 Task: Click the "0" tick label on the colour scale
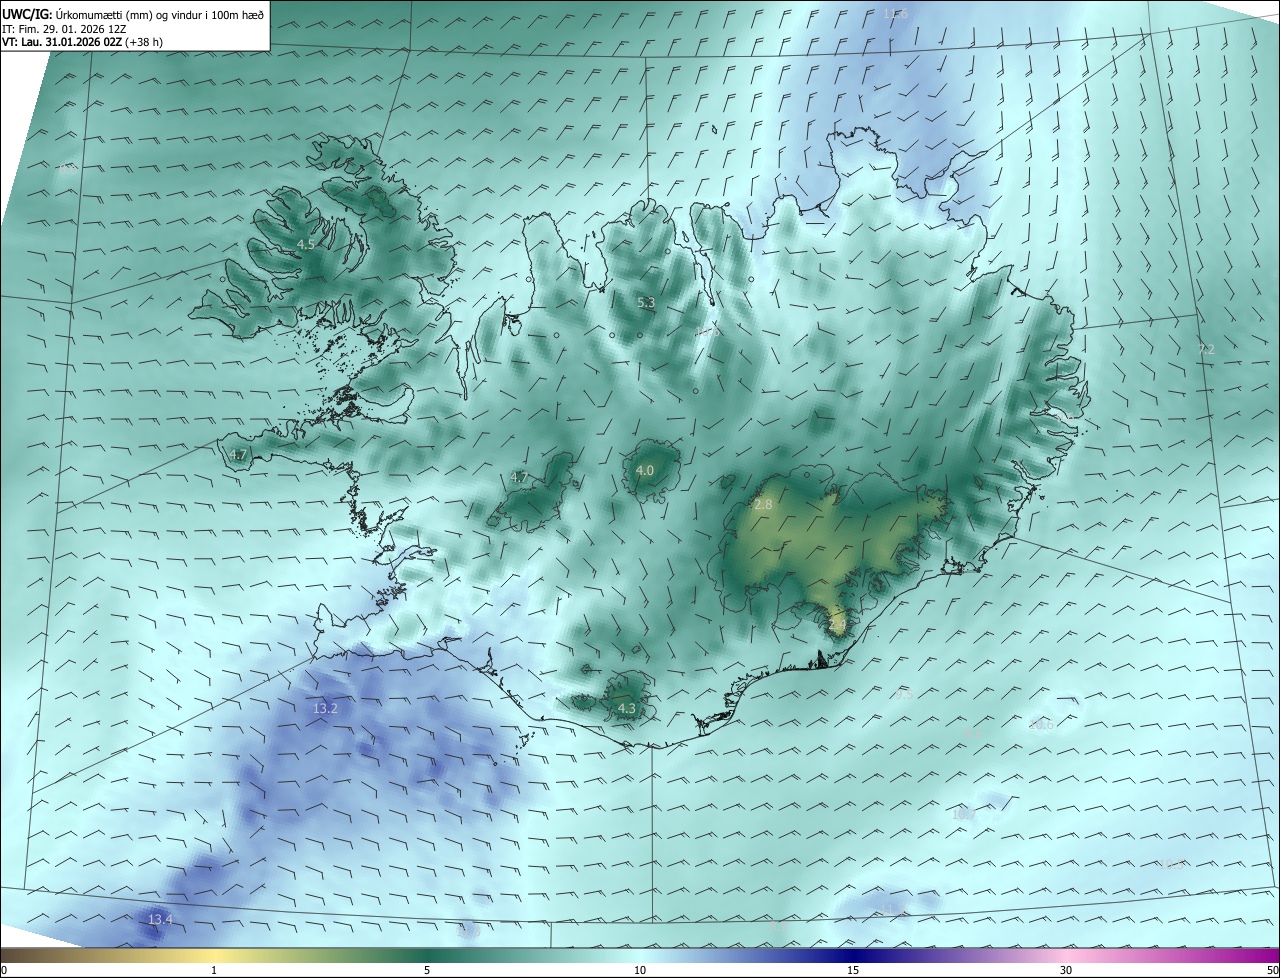tap(4, 971)
